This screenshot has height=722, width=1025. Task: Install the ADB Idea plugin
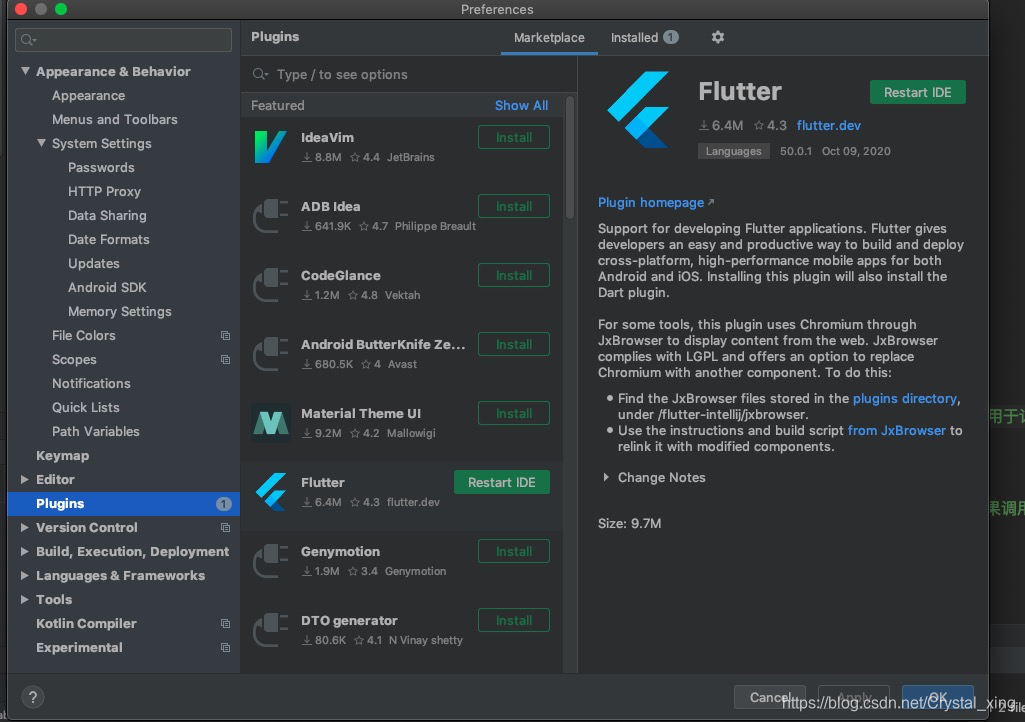tap(514, 207)
